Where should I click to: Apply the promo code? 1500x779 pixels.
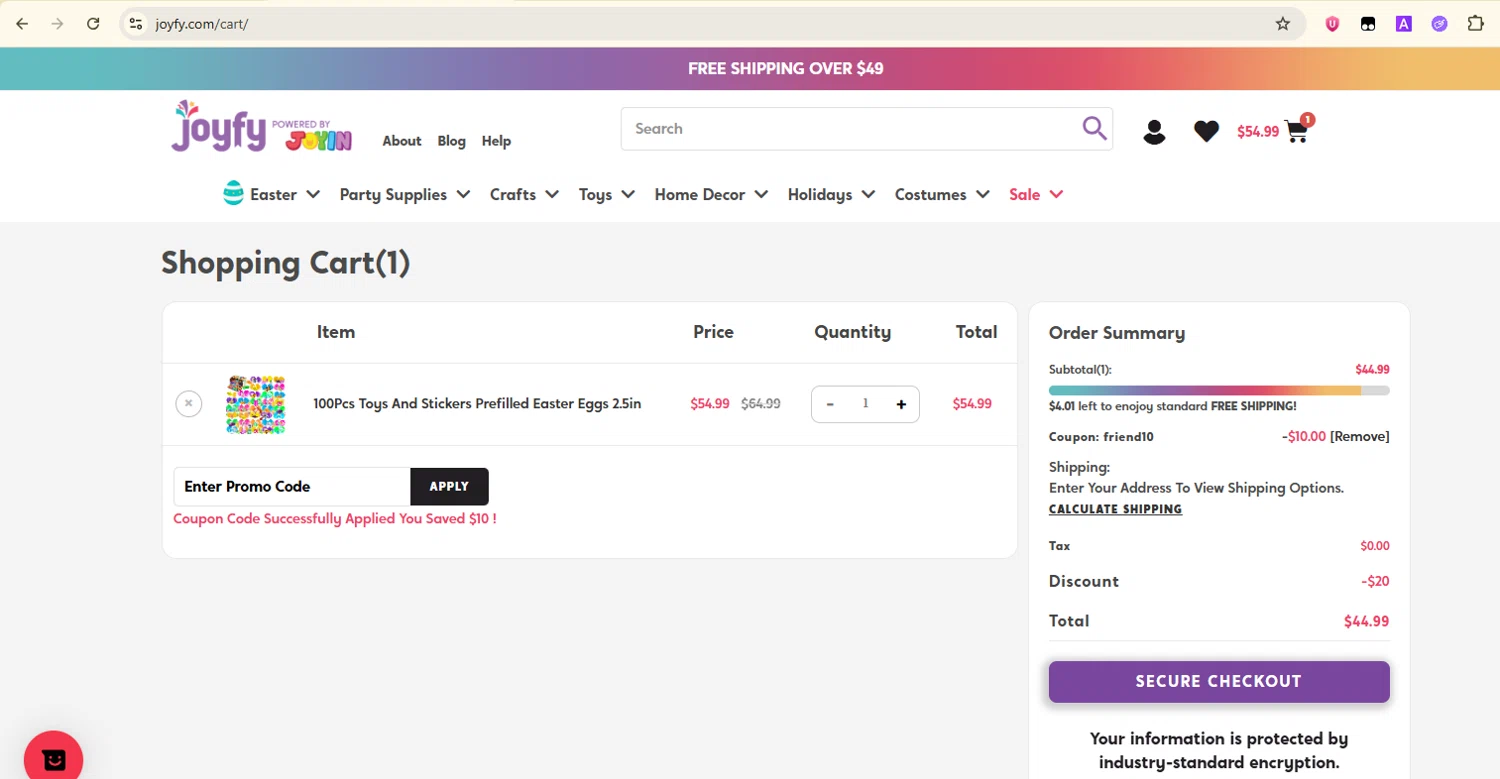pyautogui.click(x=449, y=486)
